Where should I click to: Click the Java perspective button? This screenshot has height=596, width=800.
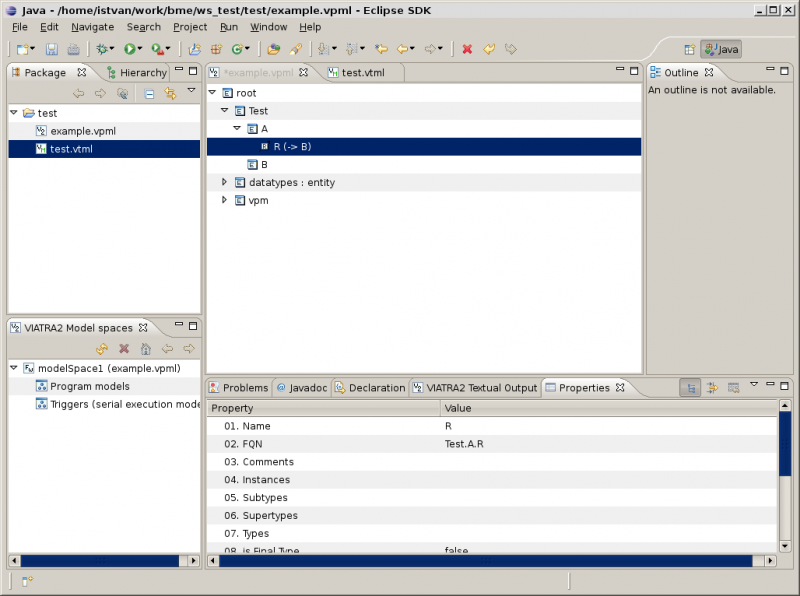click(x=721, y=49)
